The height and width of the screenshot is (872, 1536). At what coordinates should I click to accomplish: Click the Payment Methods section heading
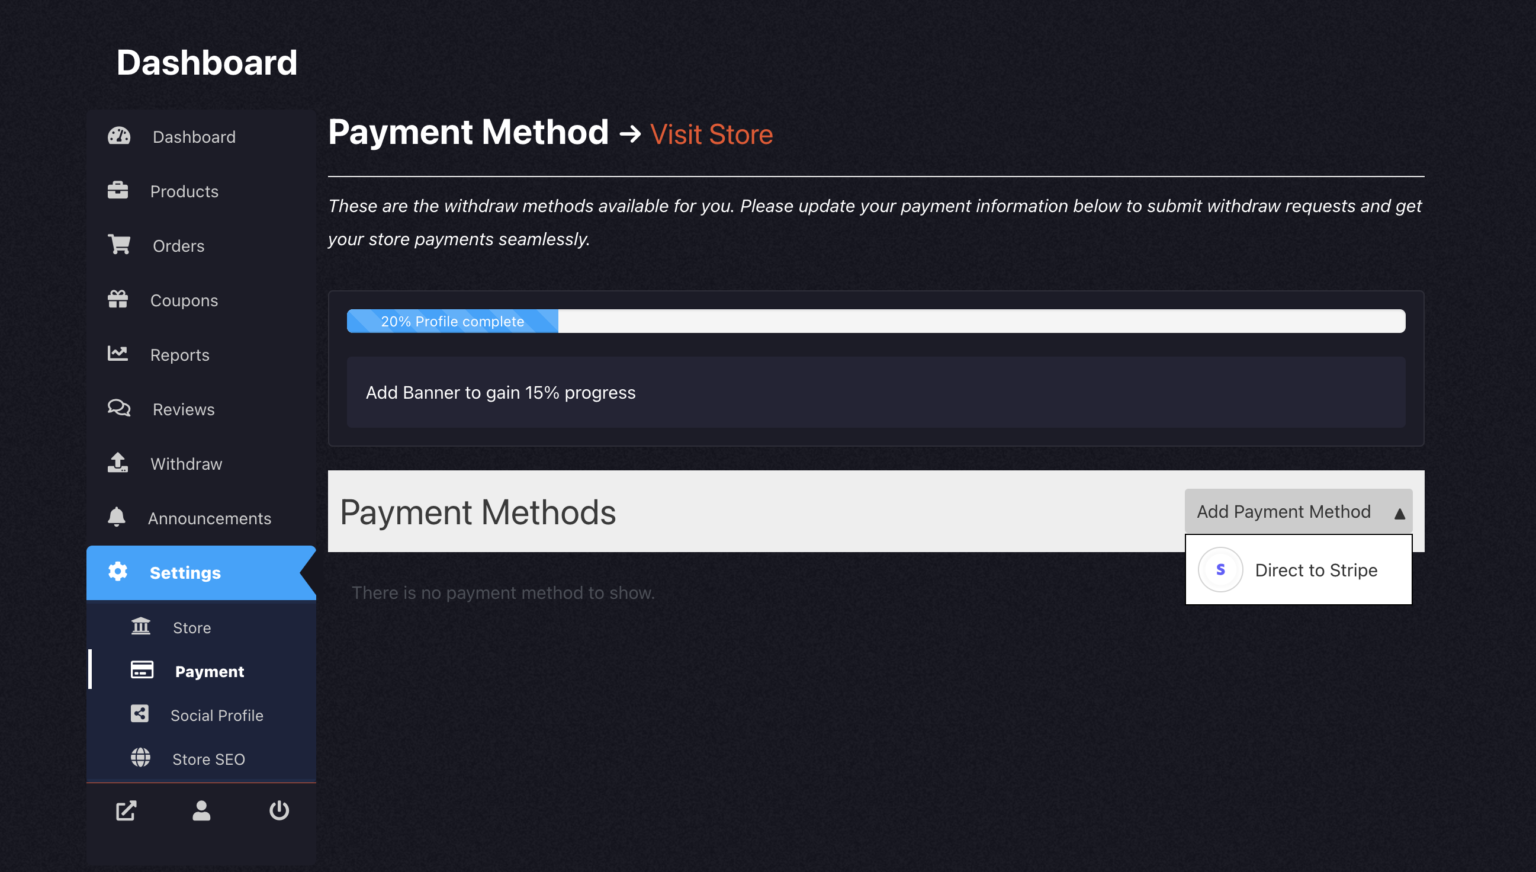pos(478,512)
